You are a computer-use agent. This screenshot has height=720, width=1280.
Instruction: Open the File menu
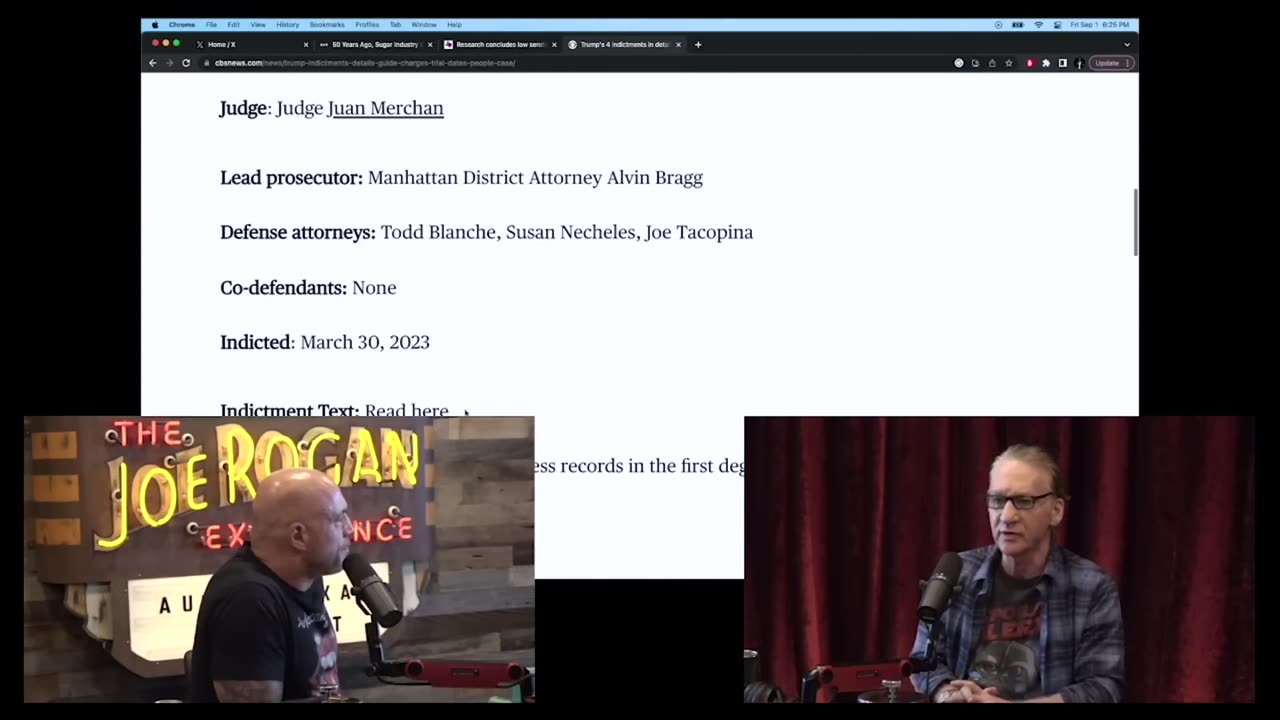tap(211, 24)
